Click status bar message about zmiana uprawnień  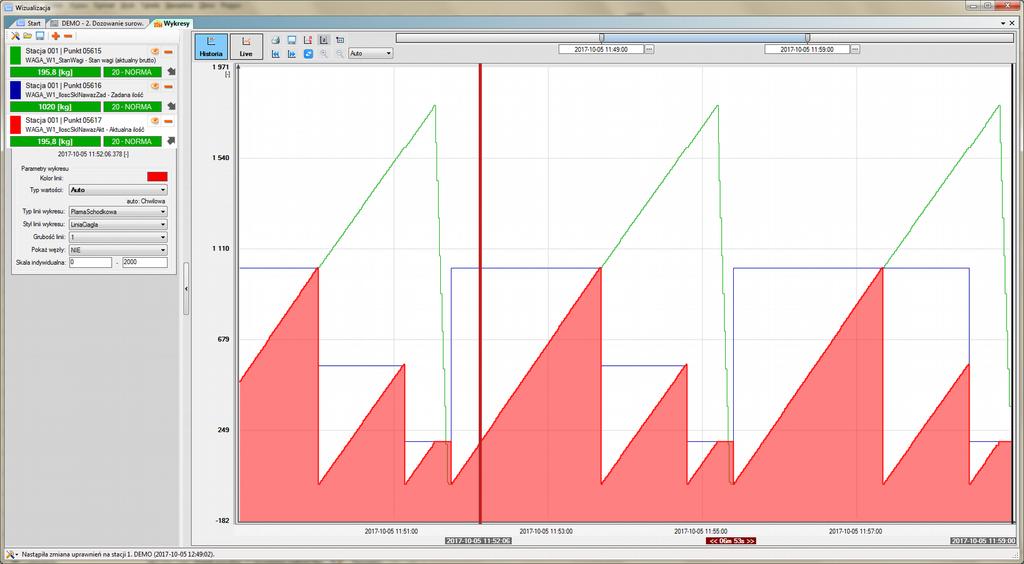tap(118, 554)
